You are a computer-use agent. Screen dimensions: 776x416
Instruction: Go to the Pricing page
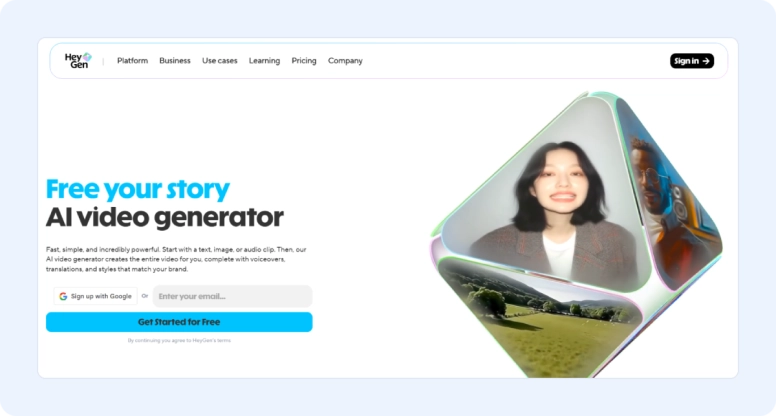pos(304,60)
